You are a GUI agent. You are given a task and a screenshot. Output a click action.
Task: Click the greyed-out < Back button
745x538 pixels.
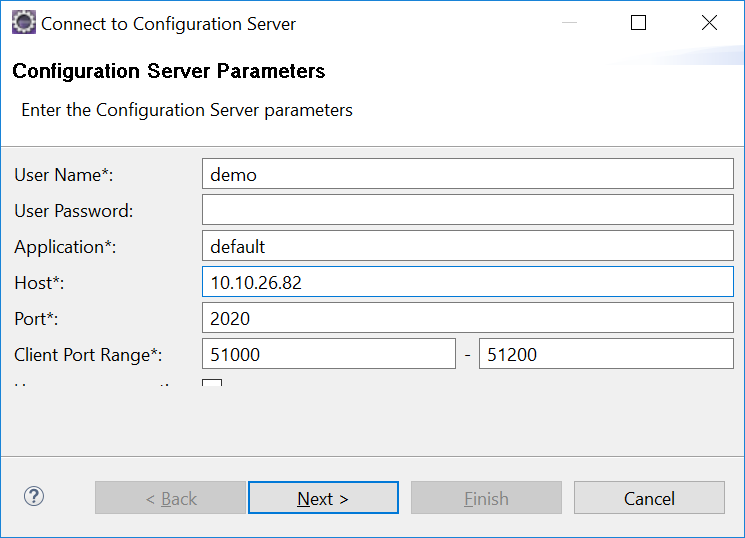[170, 498]
